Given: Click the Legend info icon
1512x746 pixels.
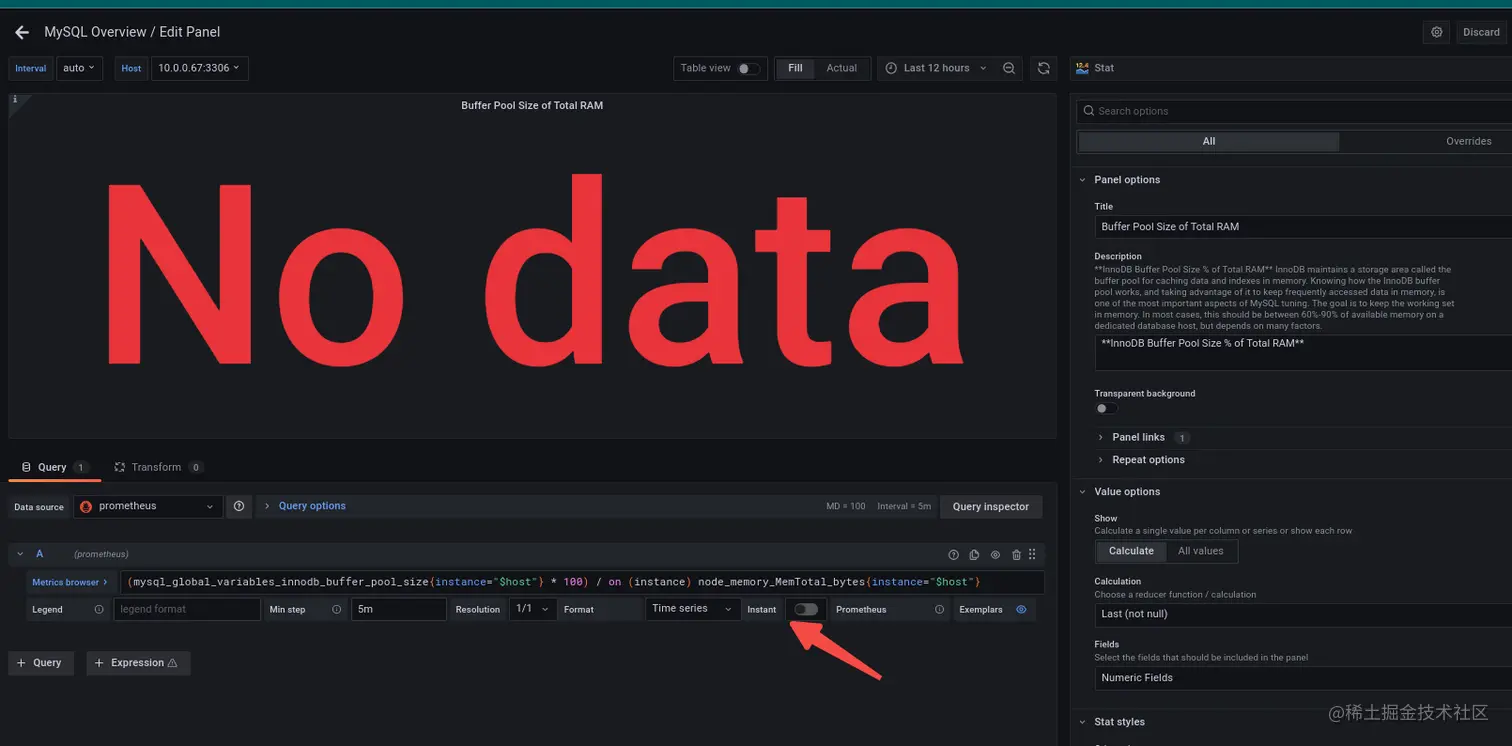Looking at the screenshot, I should coord(99,609).
